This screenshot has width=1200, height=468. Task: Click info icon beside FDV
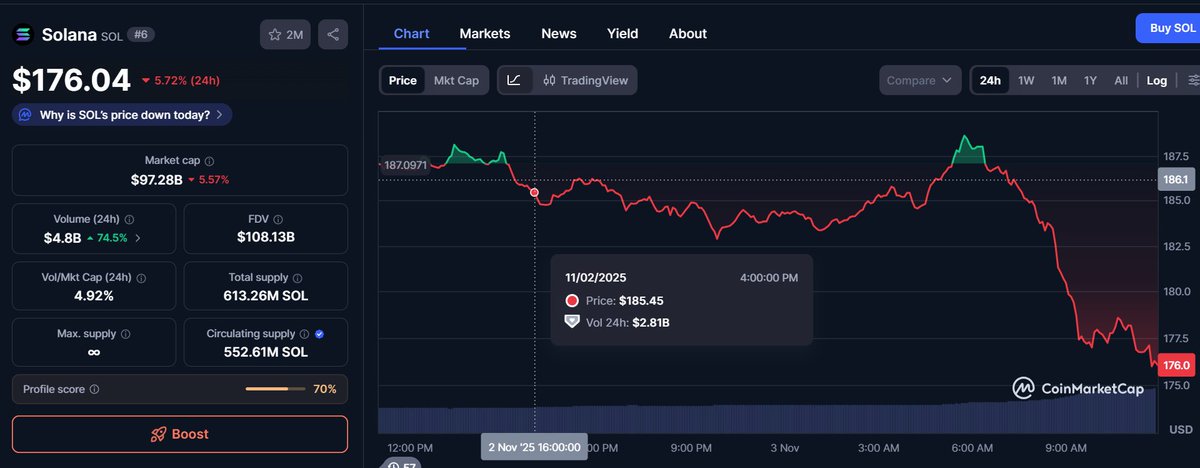pos(279,219)
